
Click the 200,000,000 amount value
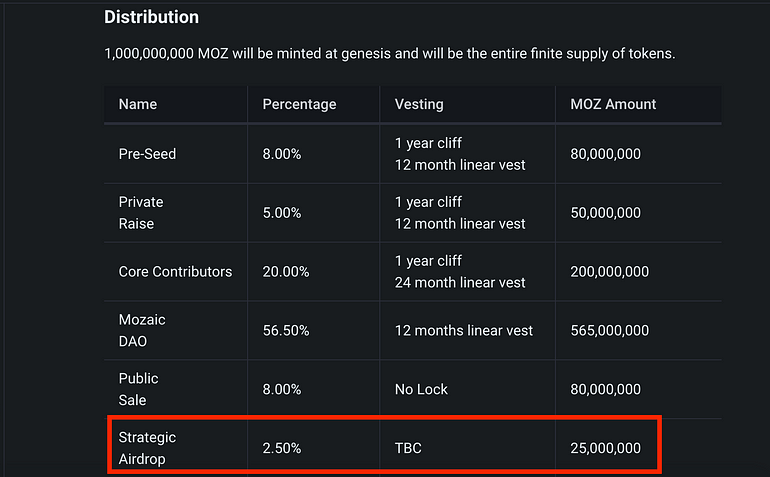pos(609,271)
